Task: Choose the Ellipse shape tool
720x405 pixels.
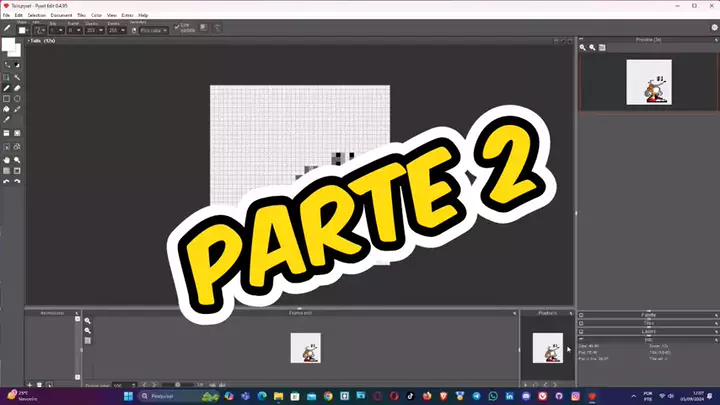Action: pyautogui.click(x=17, y=98)
